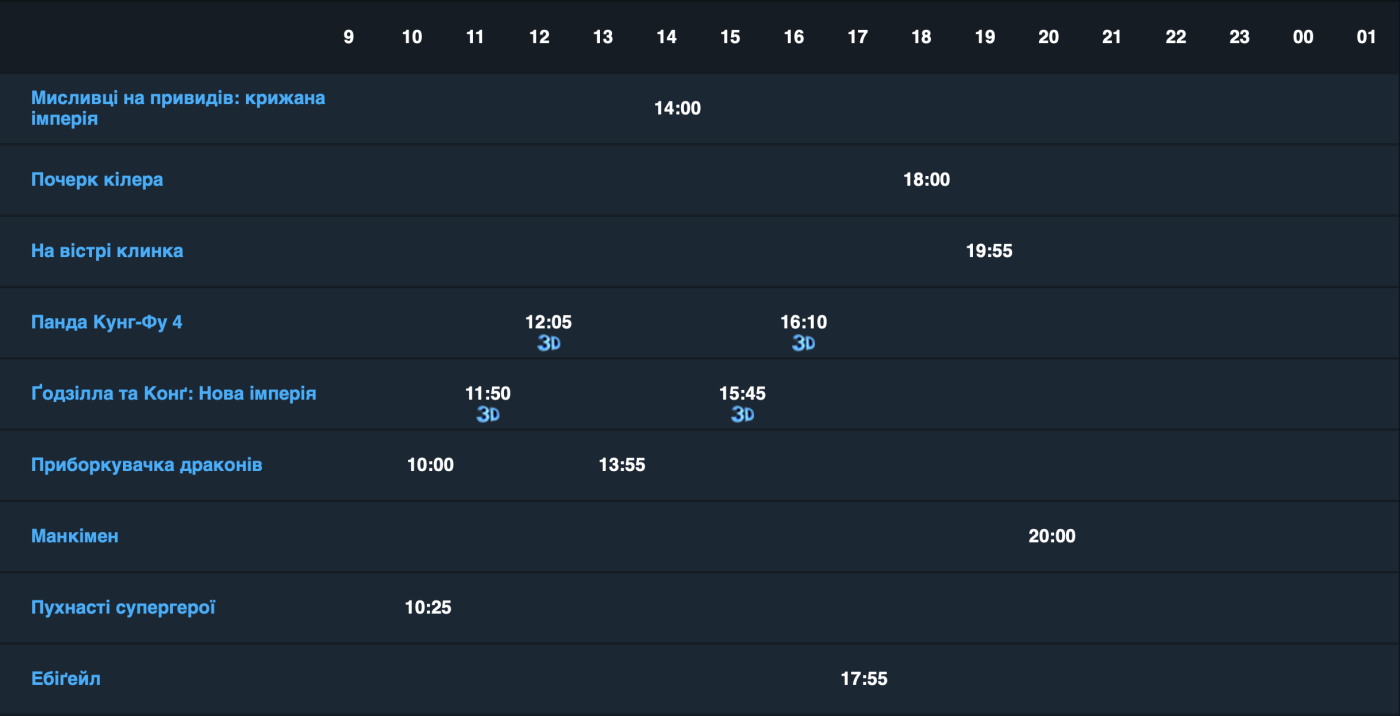Select the 18:00 session of Почерк кілера
Screen dimensions: 1400x716
pos(926,180)
